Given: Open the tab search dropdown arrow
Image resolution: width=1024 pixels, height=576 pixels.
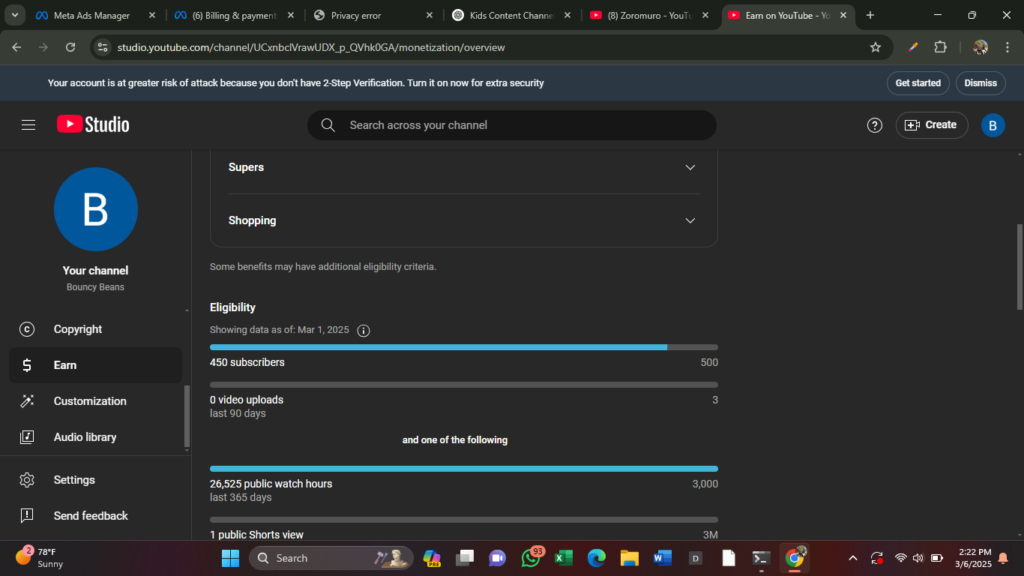Looking at the screenshot, I should pos(15,15).
